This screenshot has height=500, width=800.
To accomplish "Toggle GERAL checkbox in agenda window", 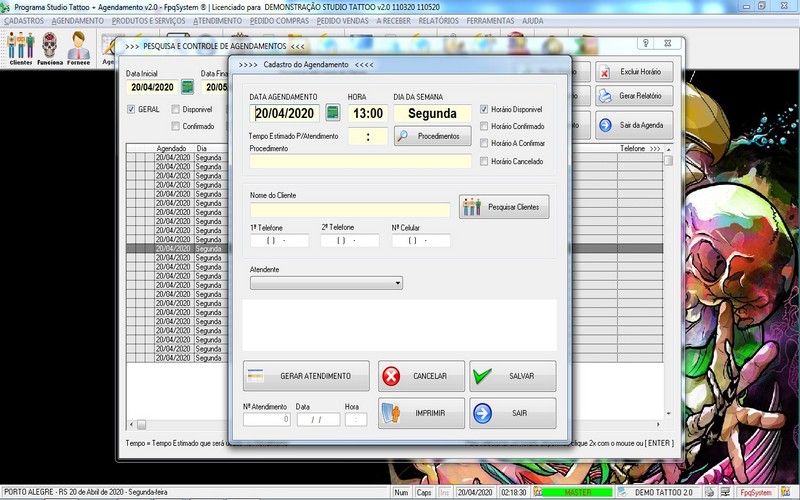I will click(x=131, y=109).
